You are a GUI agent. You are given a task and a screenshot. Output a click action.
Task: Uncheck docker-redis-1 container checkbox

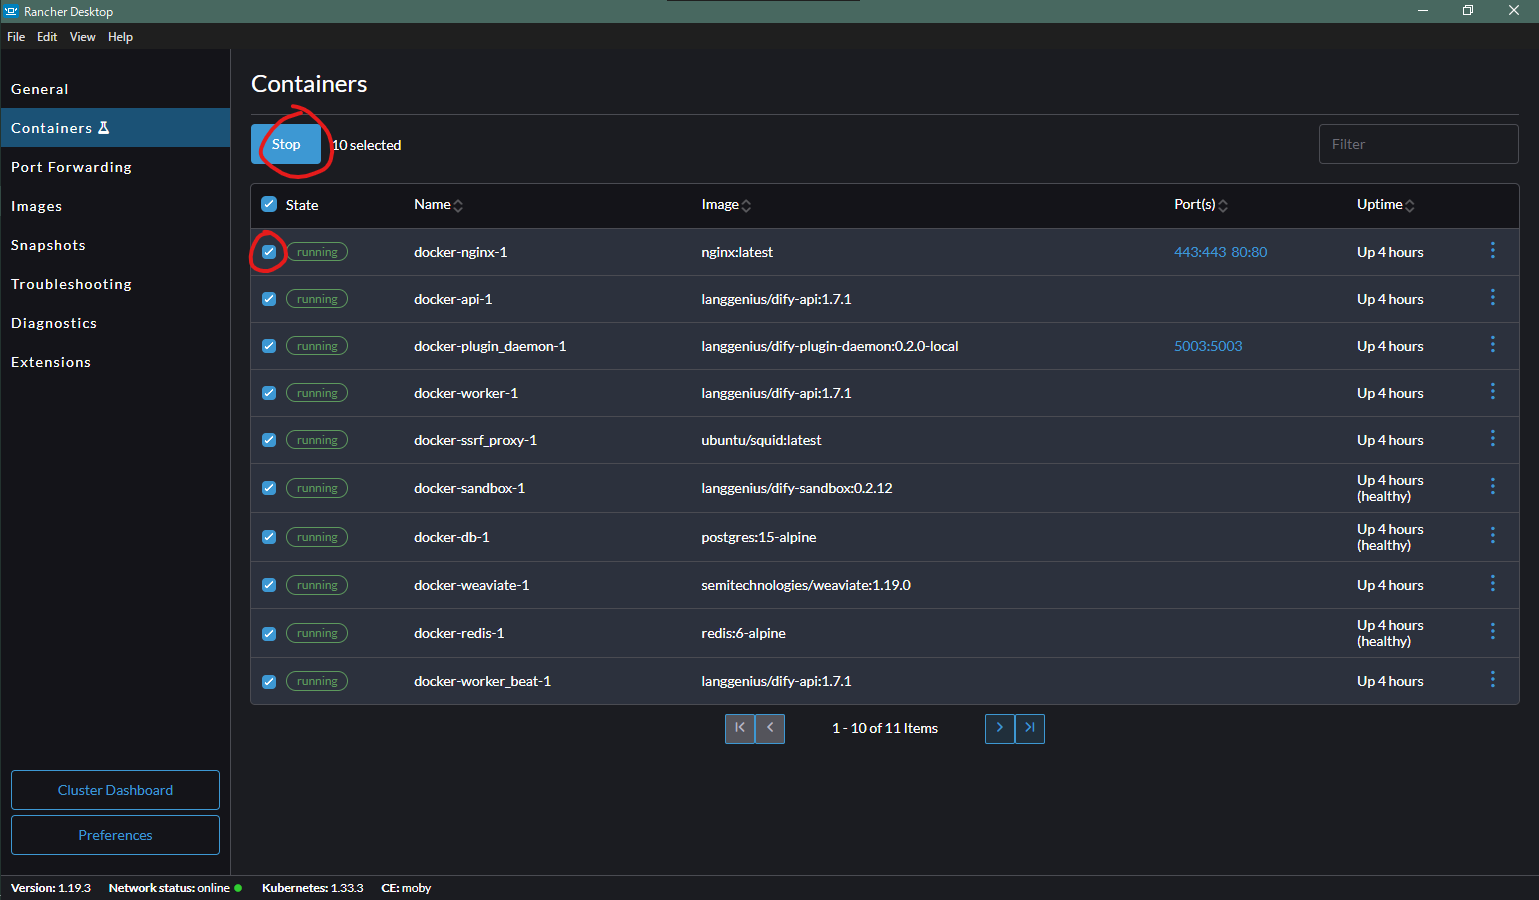[269, 633]
